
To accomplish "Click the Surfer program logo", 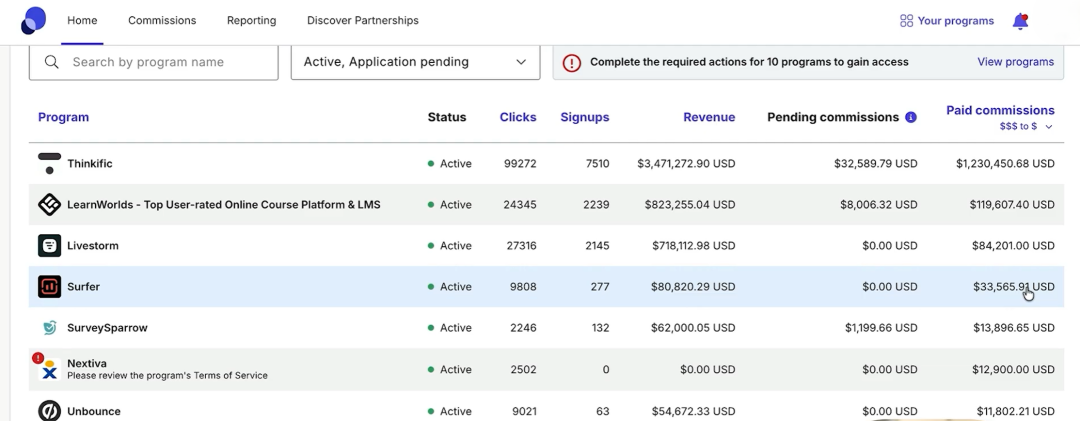I will coord(49,287).
